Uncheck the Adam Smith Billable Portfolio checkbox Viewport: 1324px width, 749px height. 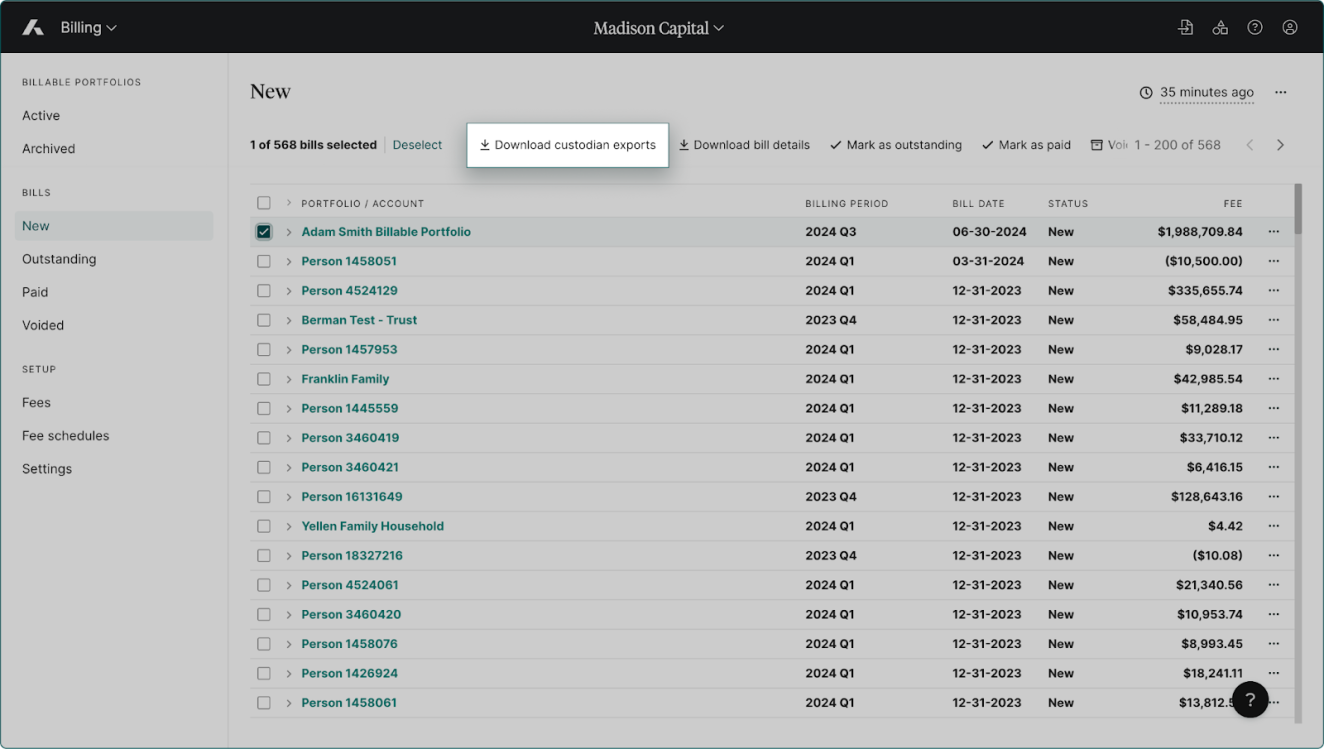pos(264,232)
